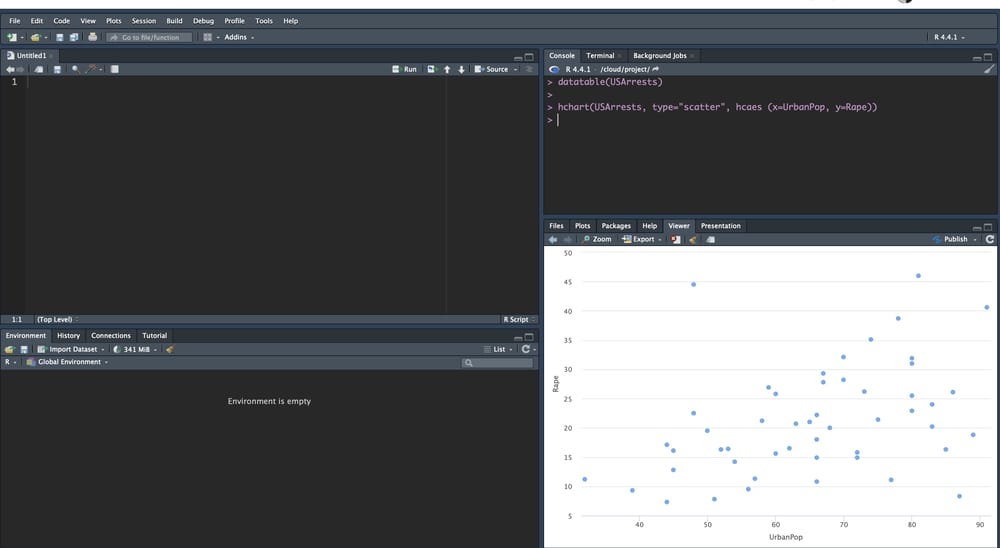This screenshot has height=548, width=1000.
Task: Open the Code menu
Action: pos(62,21)
